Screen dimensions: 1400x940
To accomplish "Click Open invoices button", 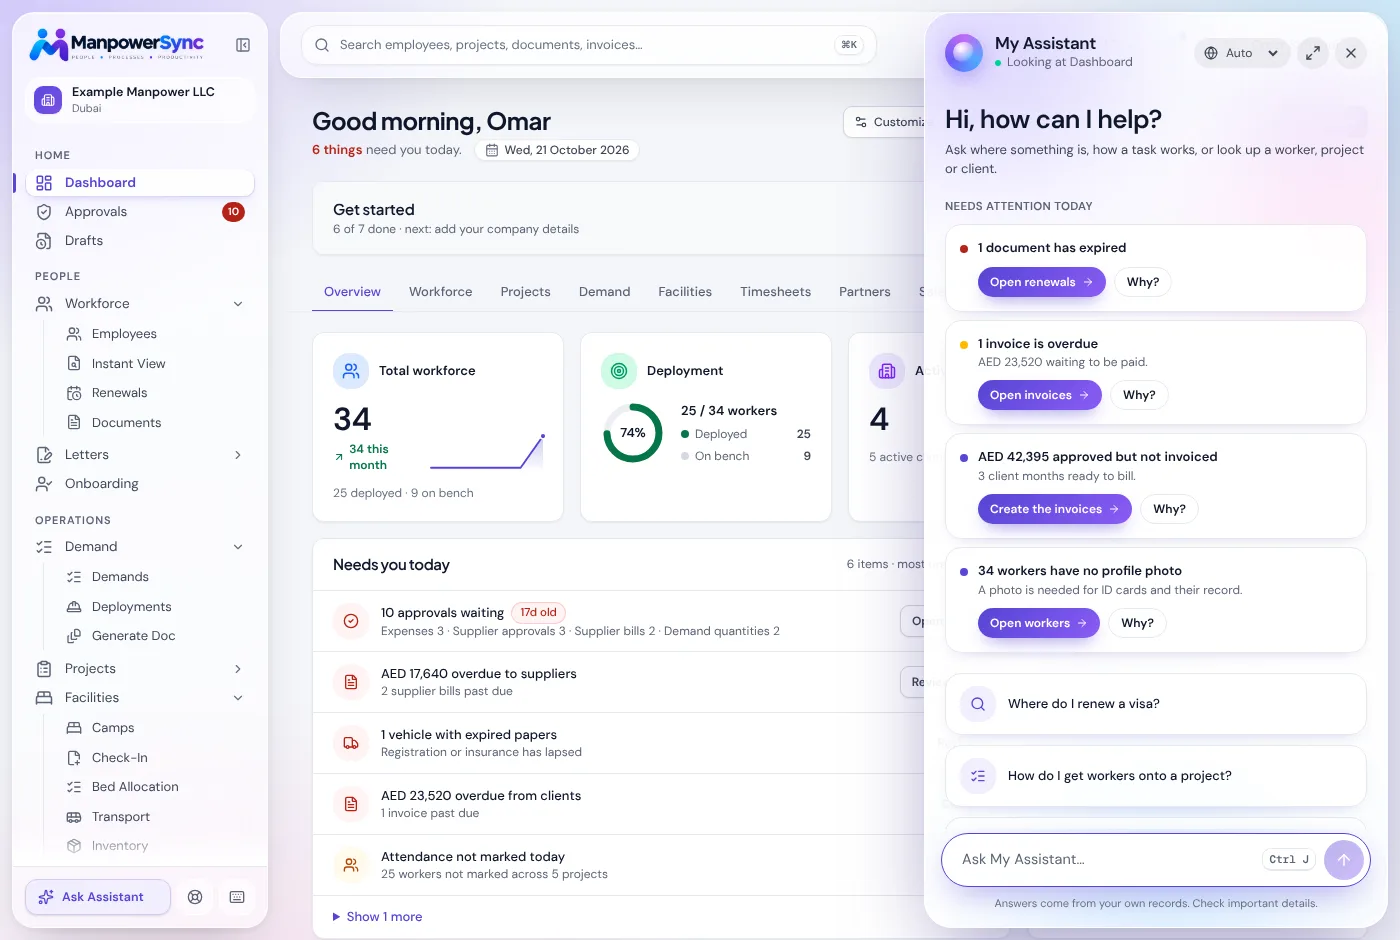I will (1040, 395).
